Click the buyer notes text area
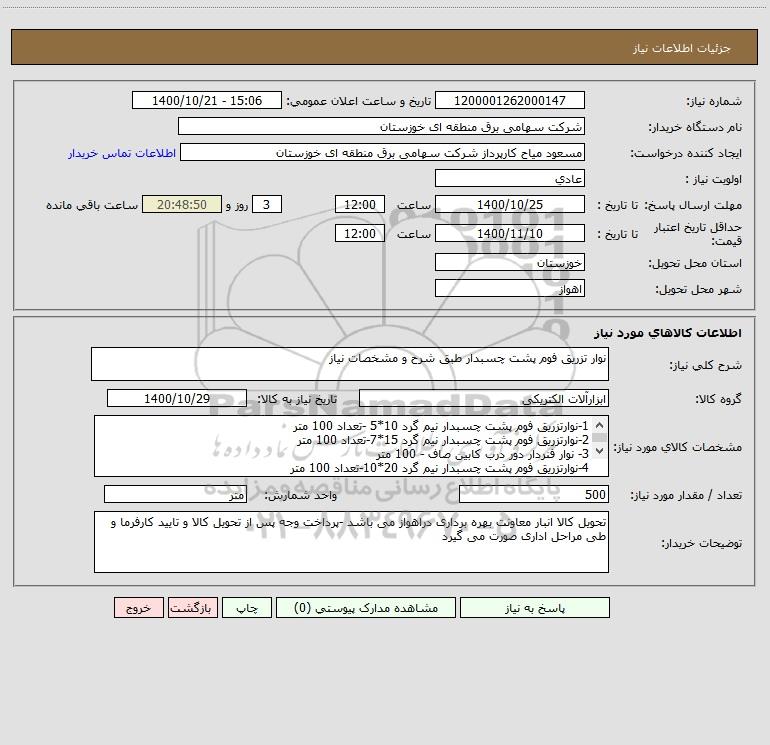 pyautogui.click(x=350, y=542)
